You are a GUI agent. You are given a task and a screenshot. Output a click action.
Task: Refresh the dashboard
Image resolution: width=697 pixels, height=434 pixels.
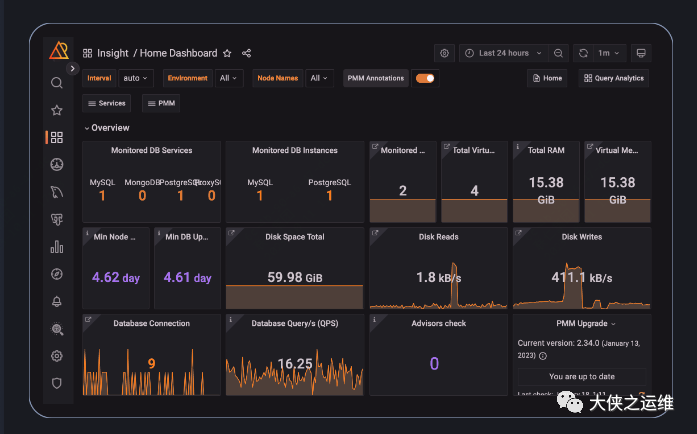(x=583, y=53)
